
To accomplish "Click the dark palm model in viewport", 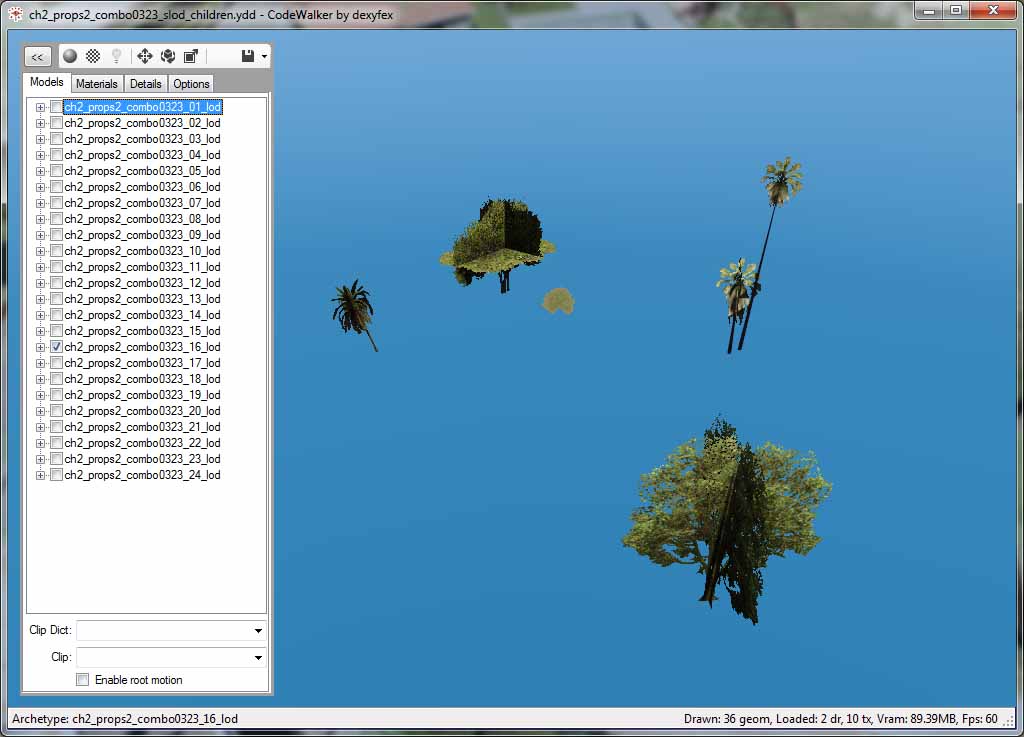I will pyautogui.click(x=354, y=315).
